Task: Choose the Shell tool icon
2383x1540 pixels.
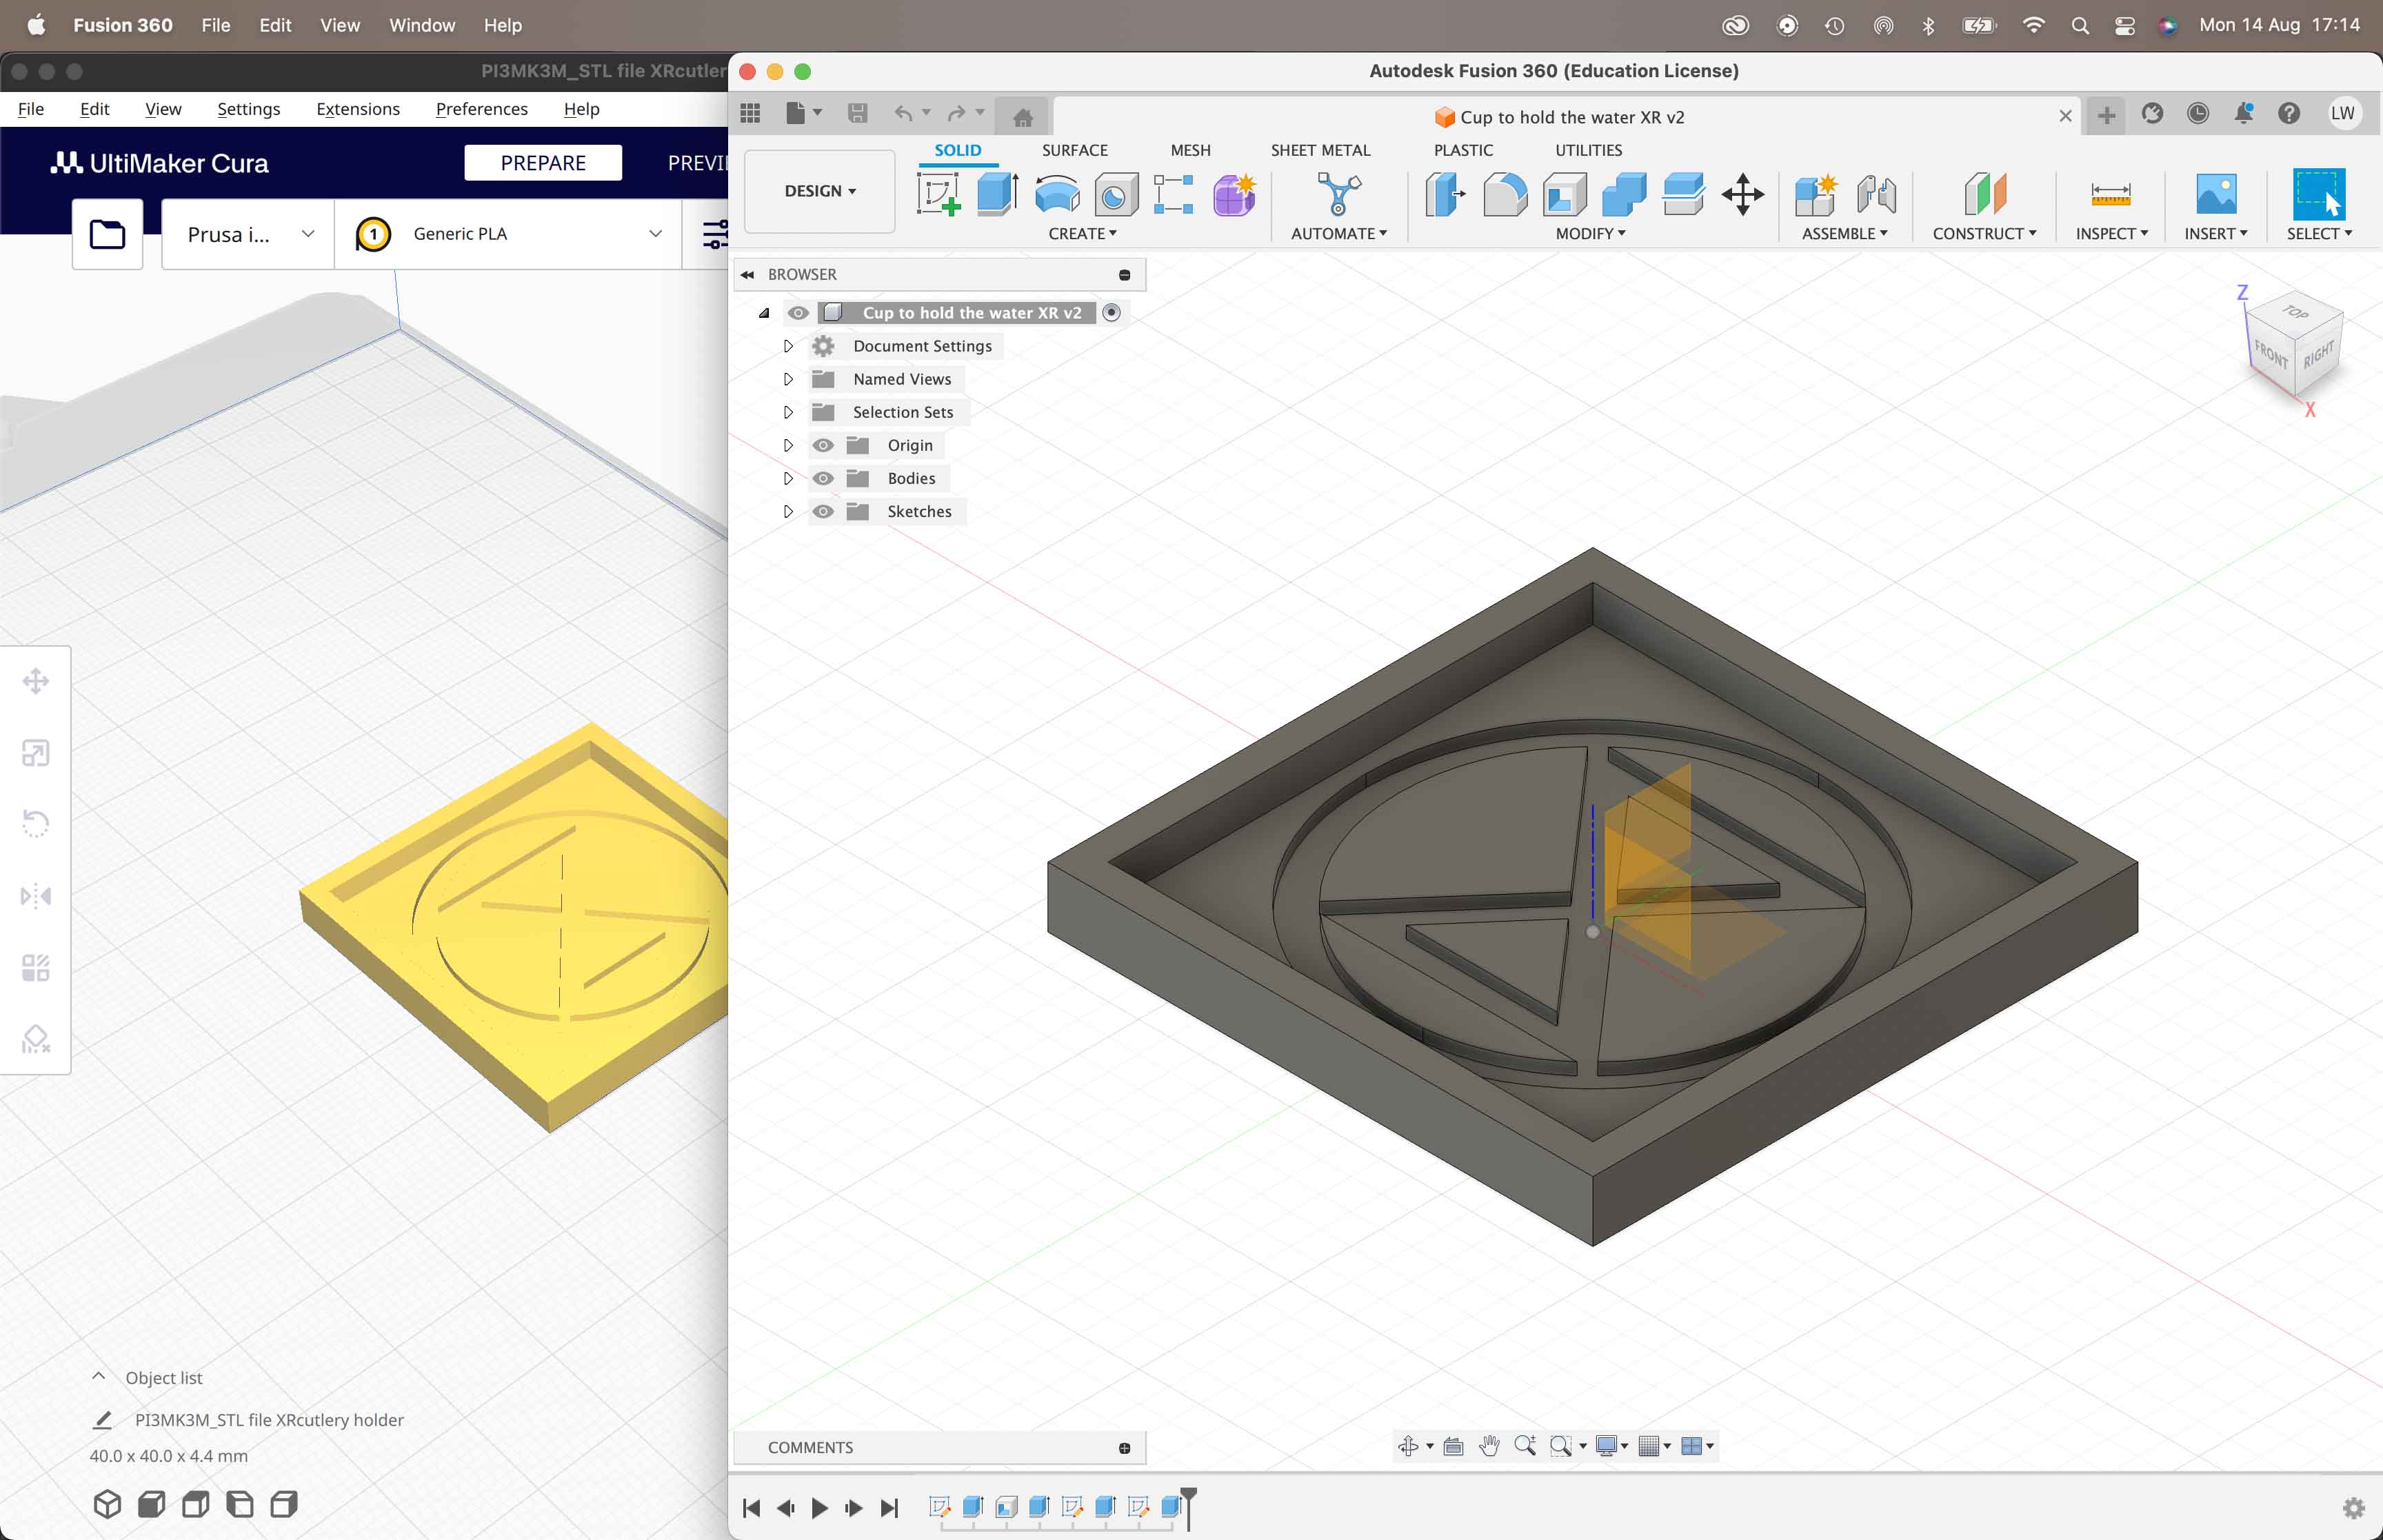Action: tap(1565, 193)
